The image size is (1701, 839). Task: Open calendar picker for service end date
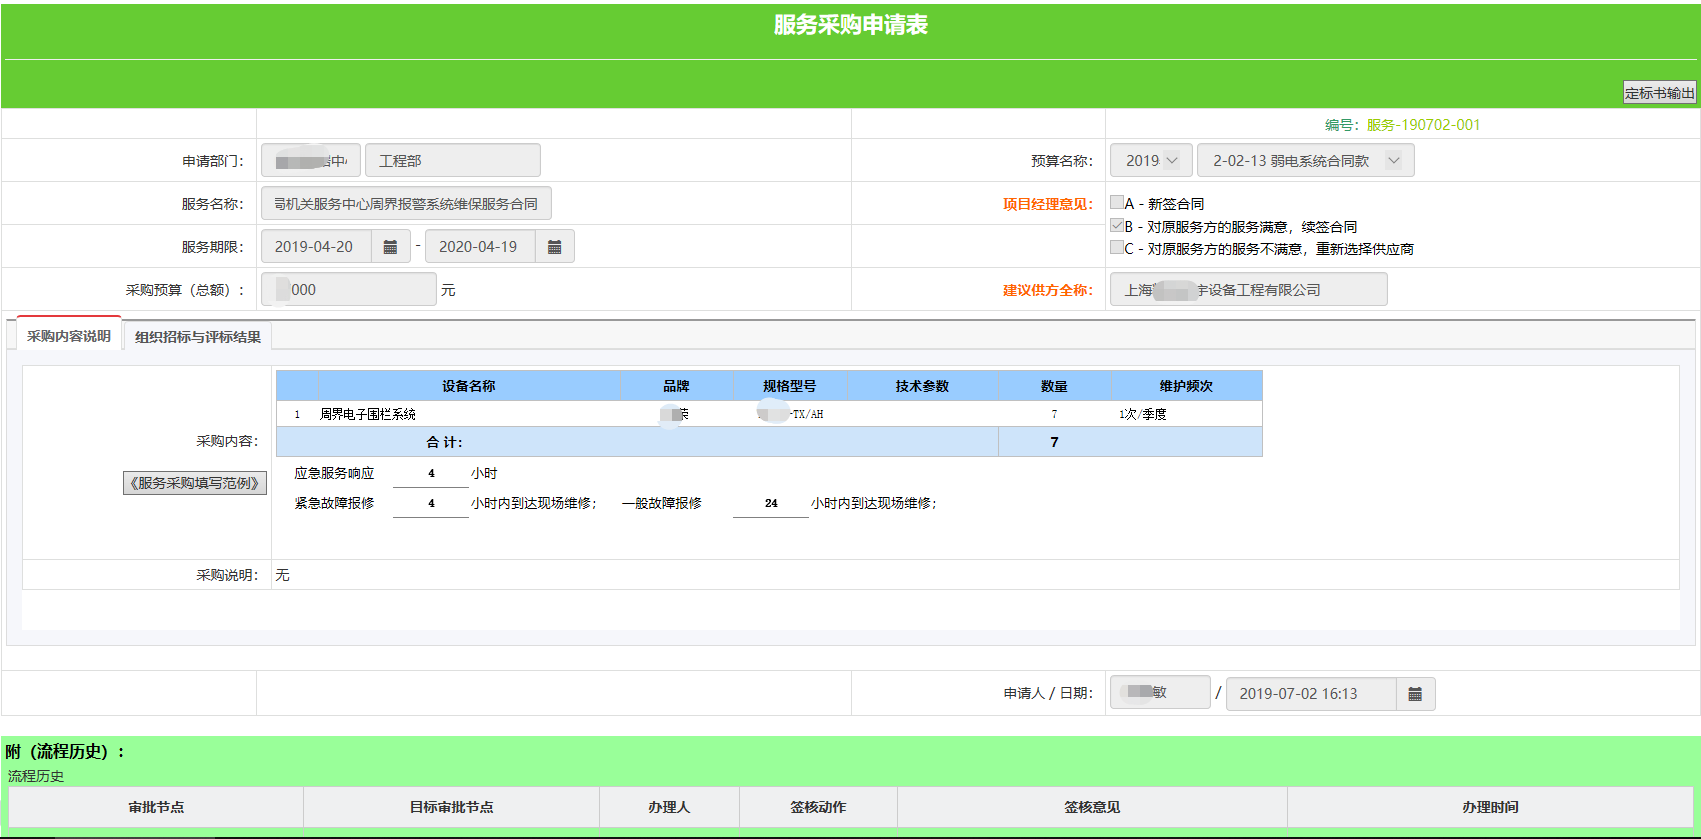(x=554, y=247)
